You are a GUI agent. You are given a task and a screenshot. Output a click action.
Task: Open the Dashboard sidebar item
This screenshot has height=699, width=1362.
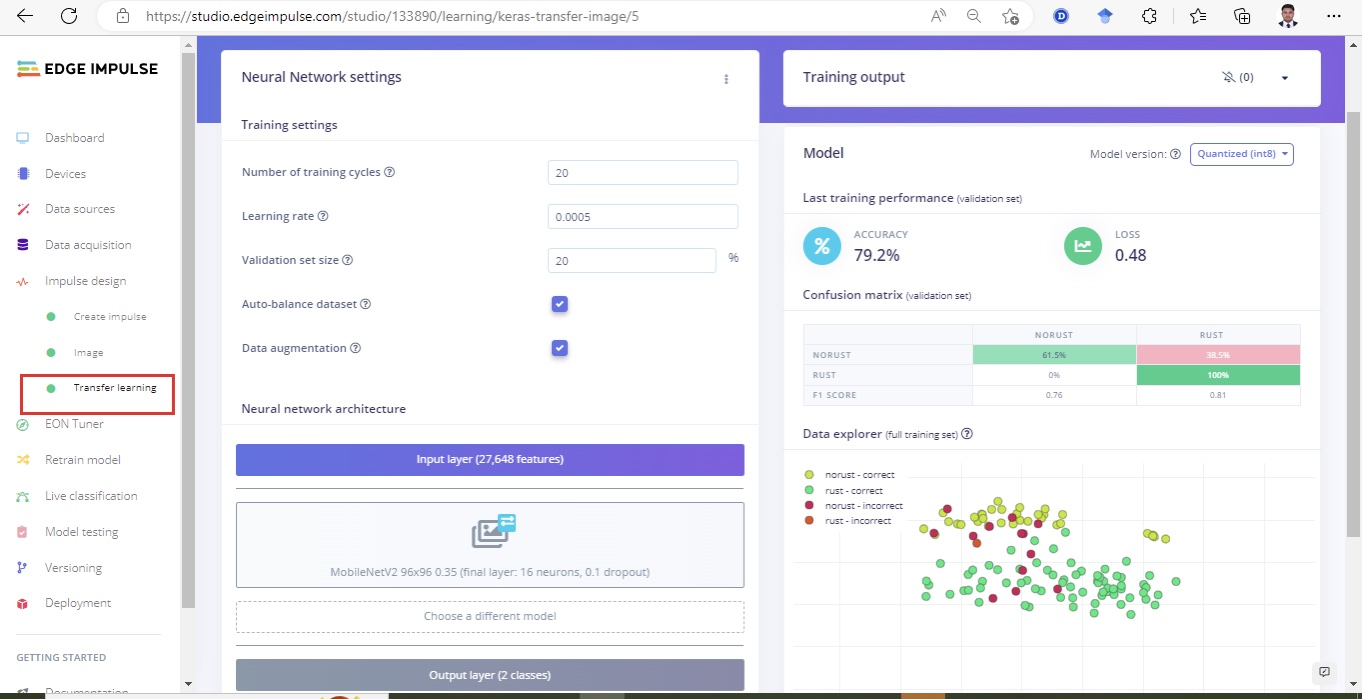(x=74, y=138)
